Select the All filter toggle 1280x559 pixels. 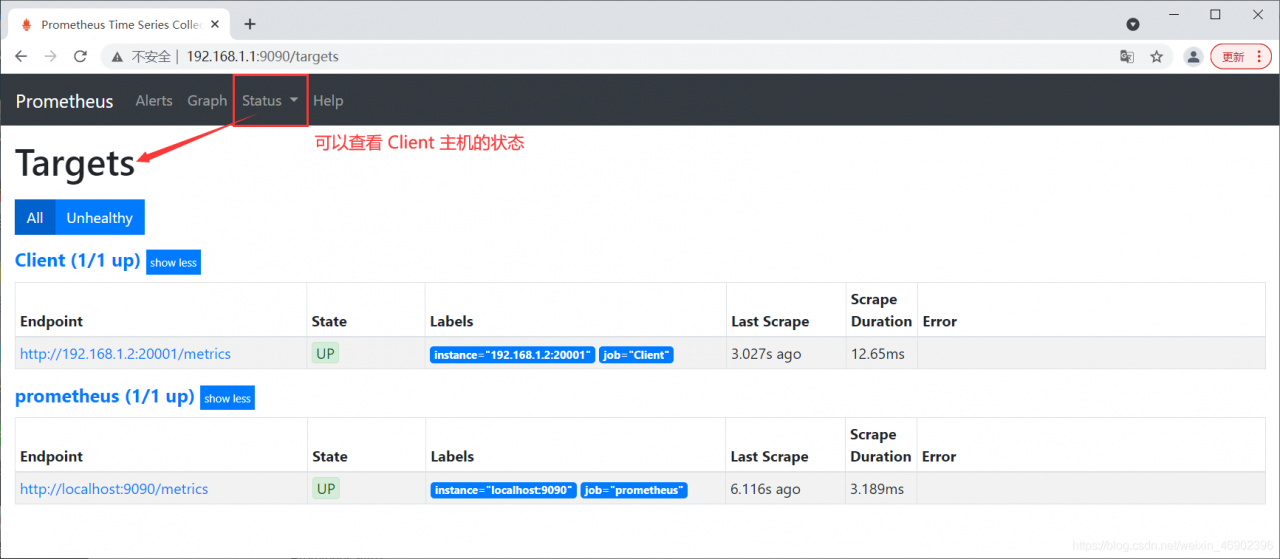[x=35, y=217]
